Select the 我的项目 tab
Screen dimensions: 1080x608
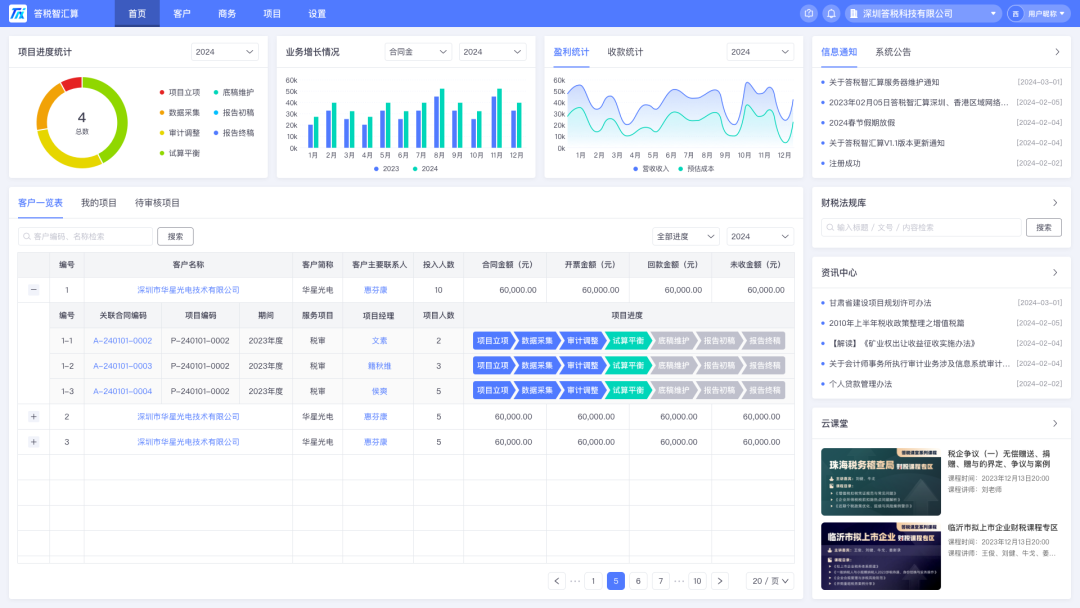pyautogui.click(x=99, y=202)
